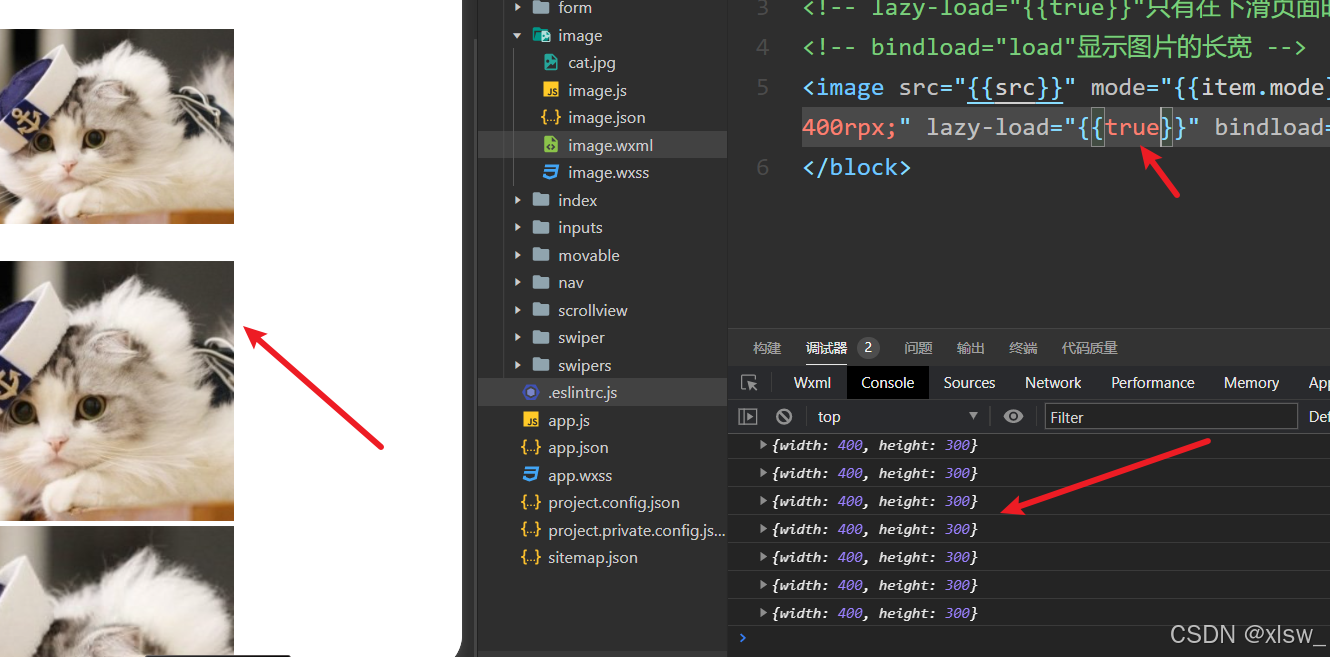The image size is (1330, 657).
Task: Open the top context dropdown
Action: pos(897,417)
